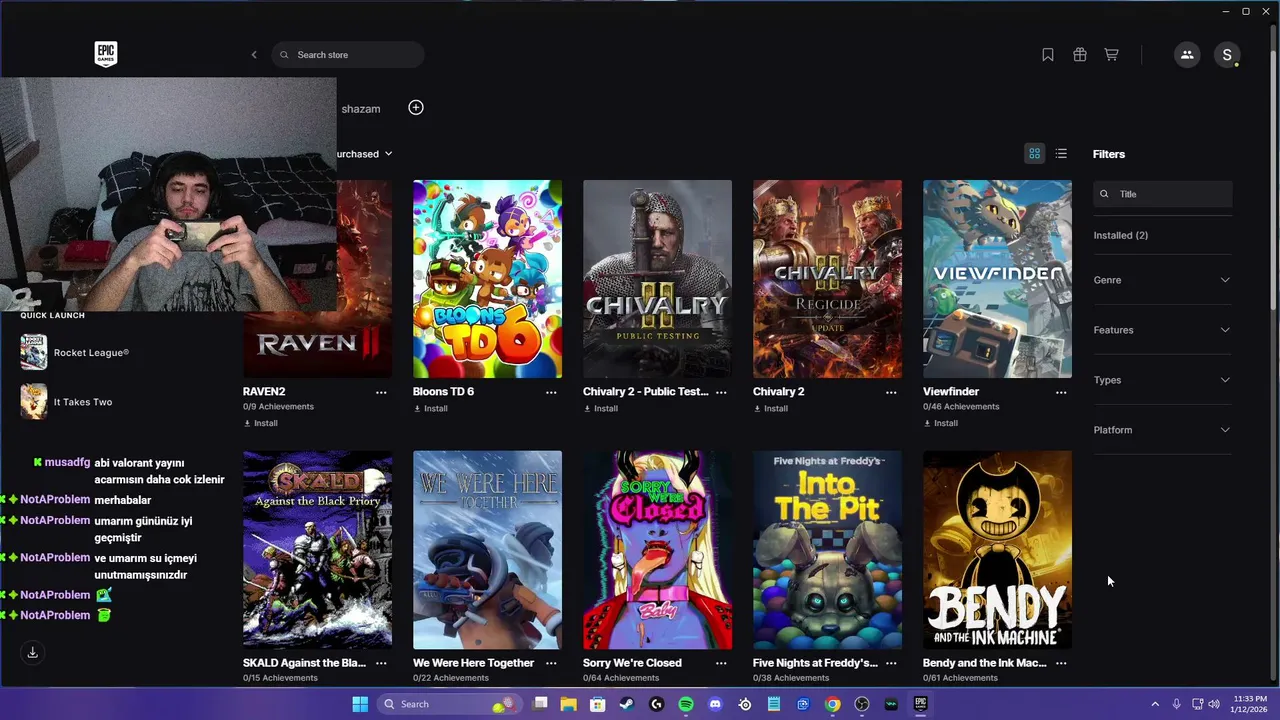The image size is (1280, 720).
Task: Expand the Genre filter
Action: 1162,280
